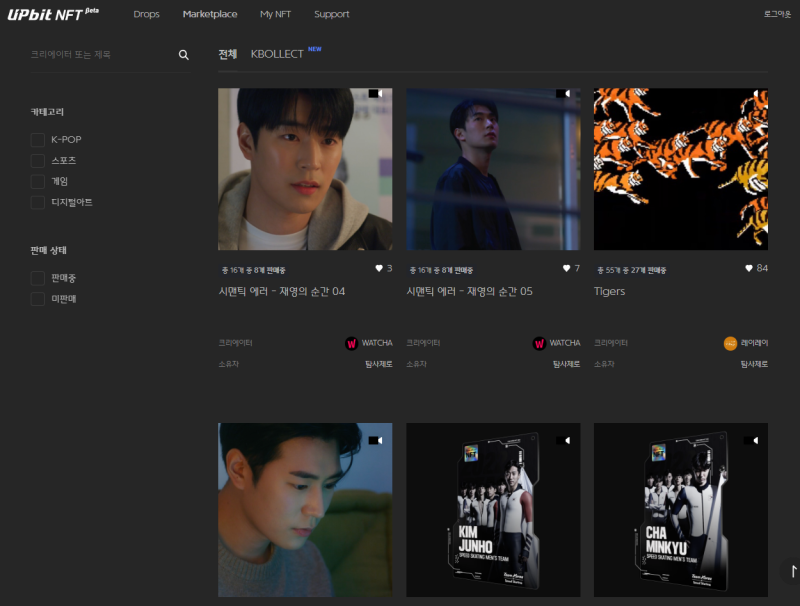Image resolution: width=800 pixels, height=606 pixels.
Task: Click the 로그아웃 link
Action: pos(777,14)
